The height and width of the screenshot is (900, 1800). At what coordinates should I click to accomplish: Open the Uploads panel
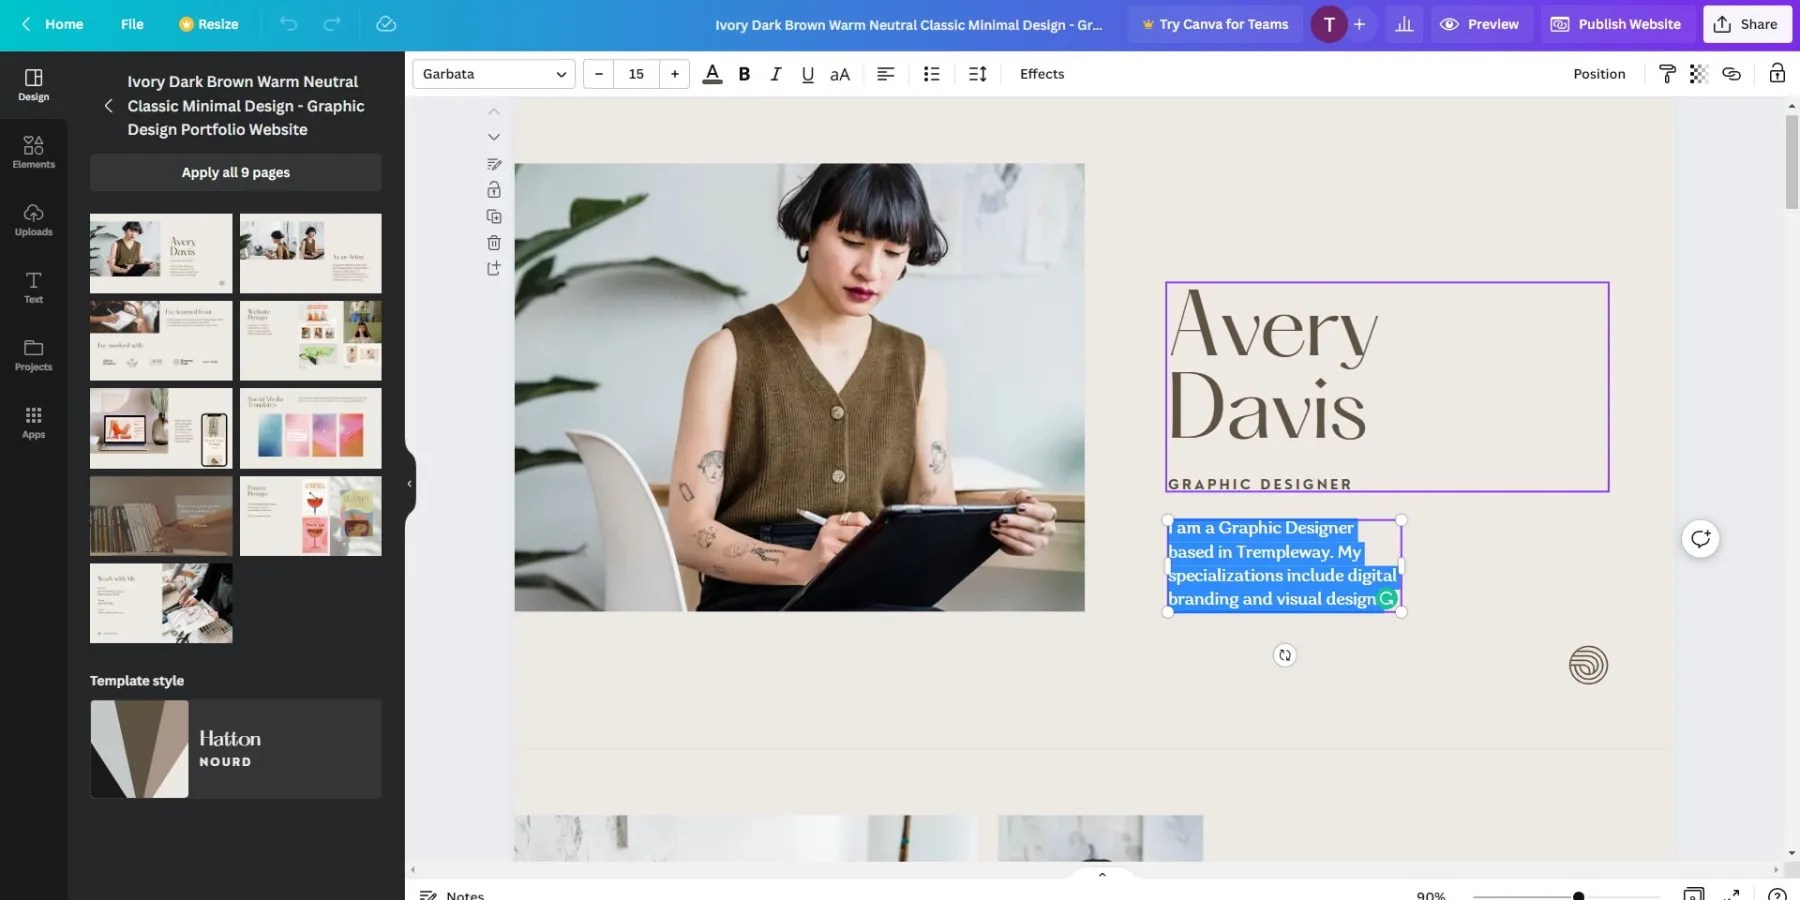33,219
